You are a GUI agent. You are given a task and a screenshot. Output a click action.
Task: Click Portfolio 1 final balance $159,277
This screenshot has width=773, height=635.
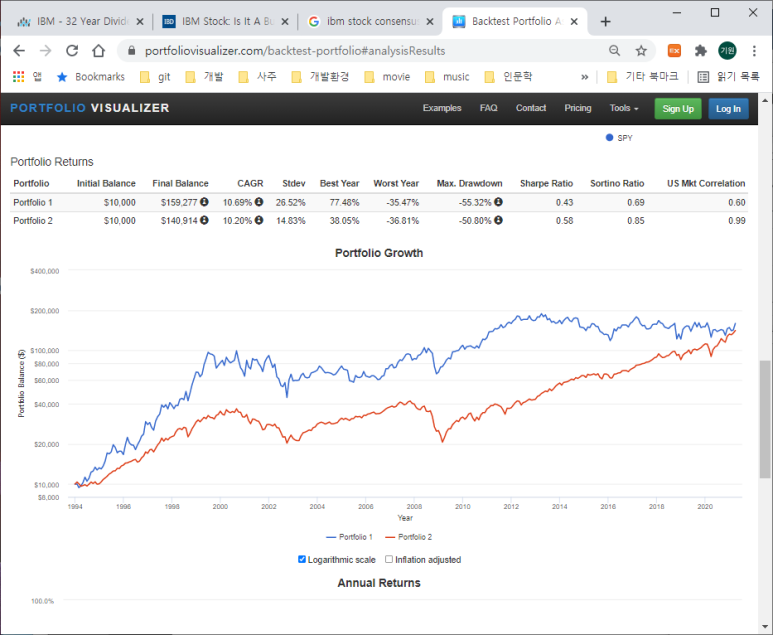coord(179,203)
